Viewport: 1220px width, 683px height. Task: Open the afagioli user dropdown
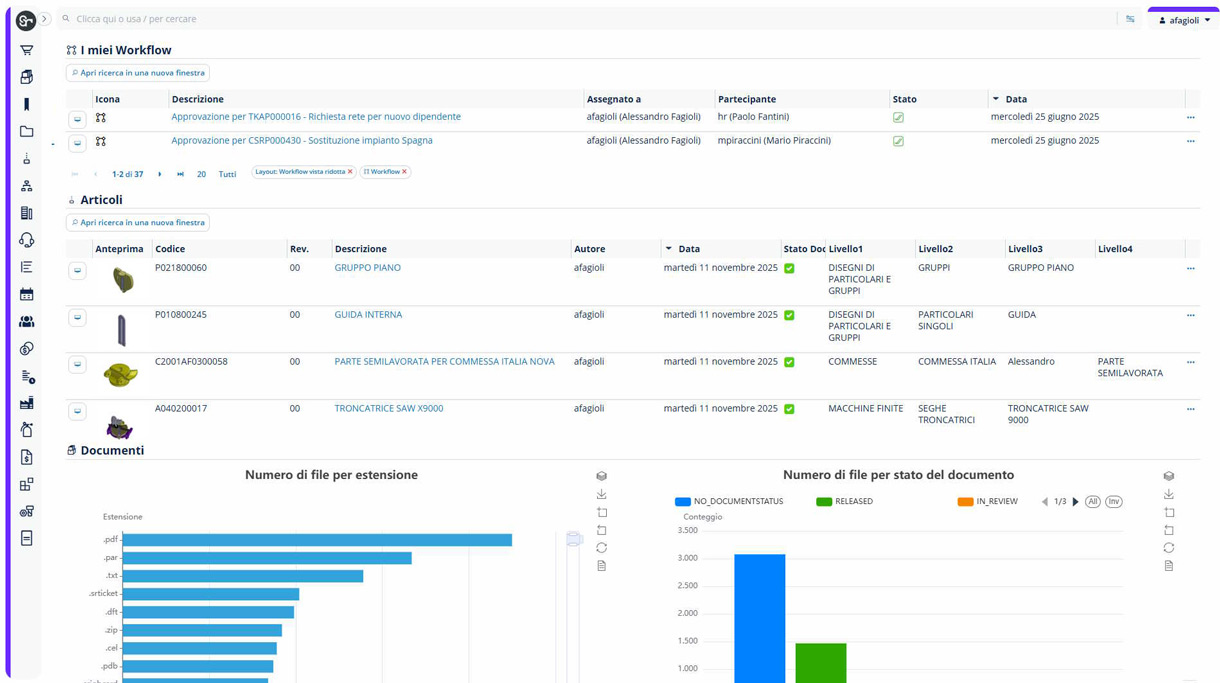1183,20
